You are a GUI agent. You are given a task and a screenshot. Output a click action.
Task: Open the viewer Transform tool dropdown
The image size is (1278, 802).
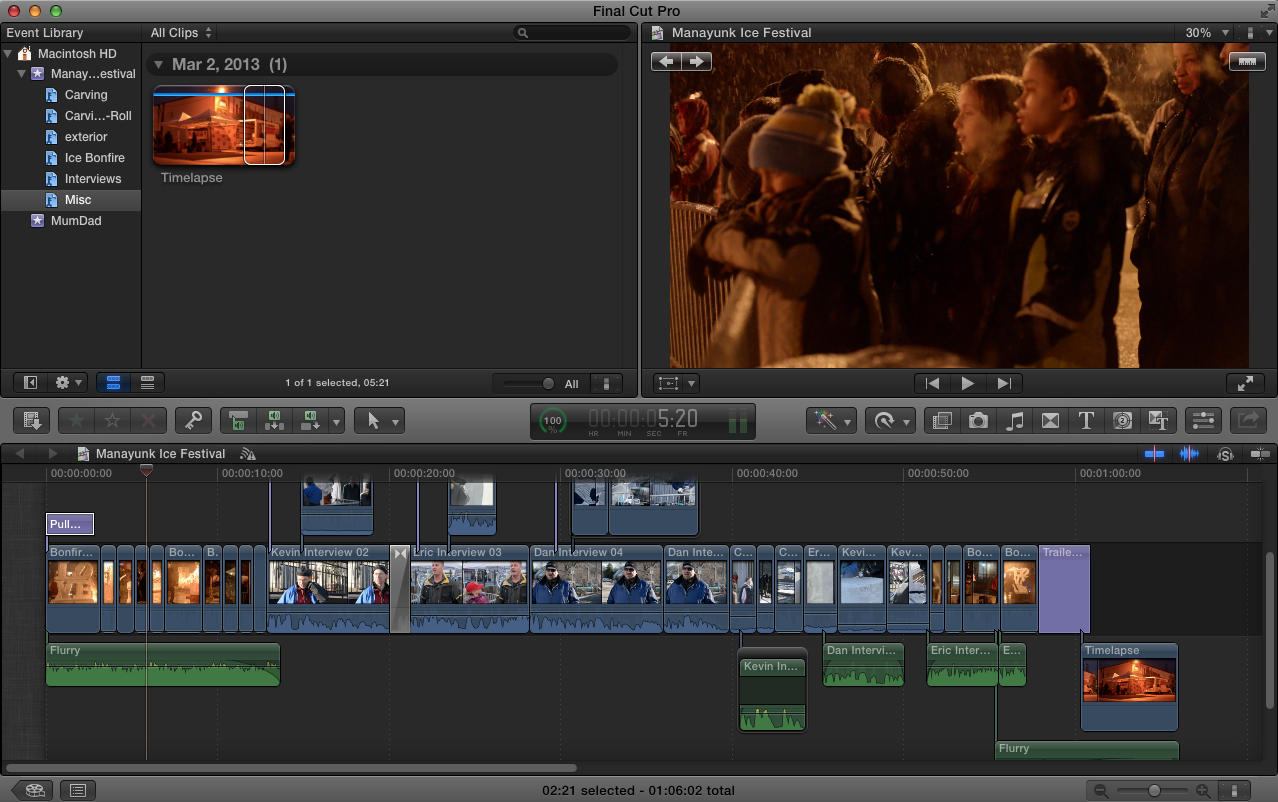coord(676,383)
